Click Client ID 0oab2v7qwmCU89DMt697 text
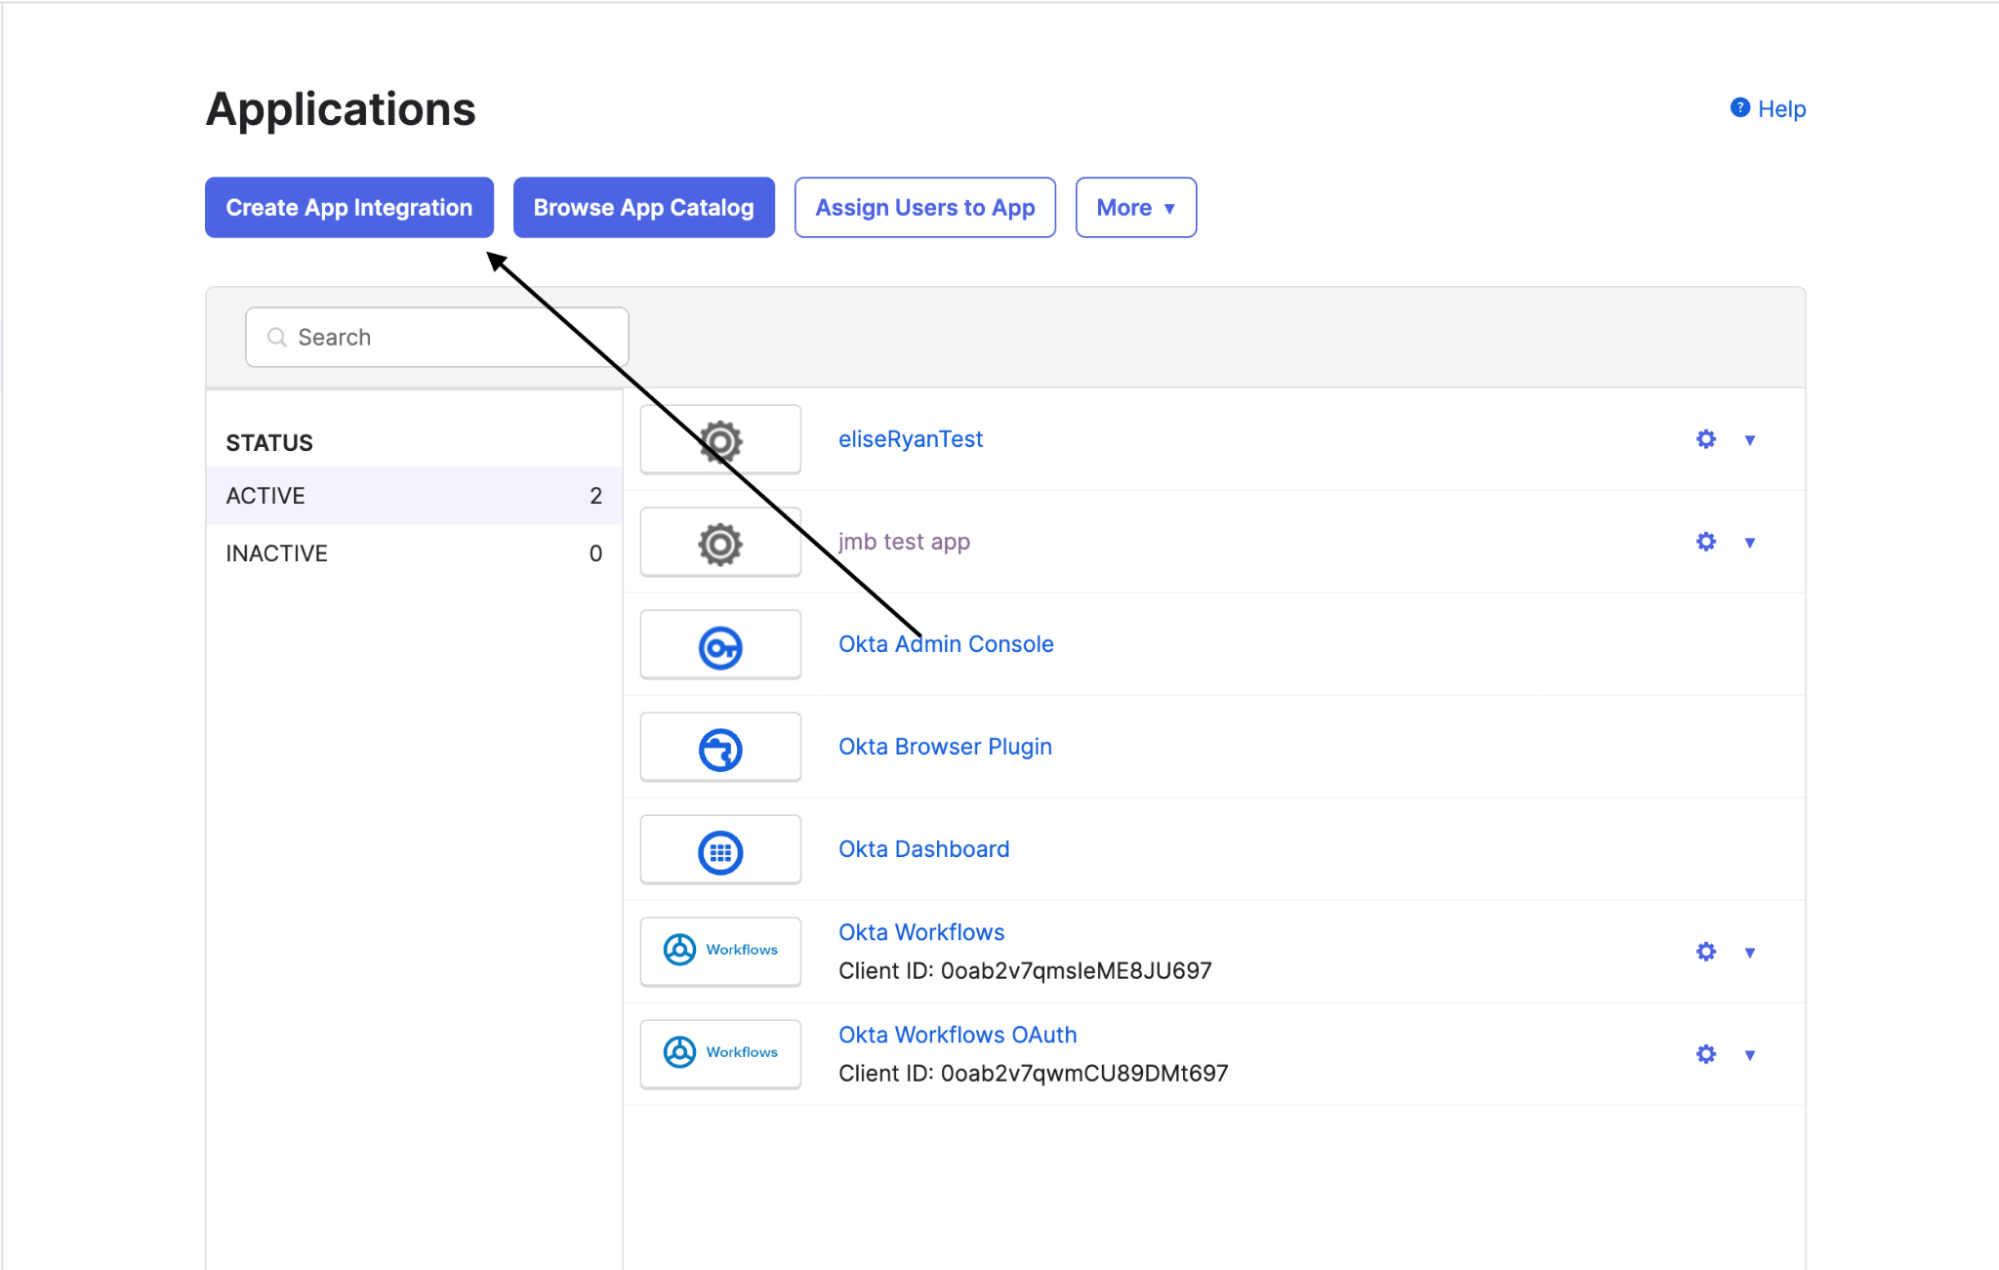 (x=1033, y=1073)
